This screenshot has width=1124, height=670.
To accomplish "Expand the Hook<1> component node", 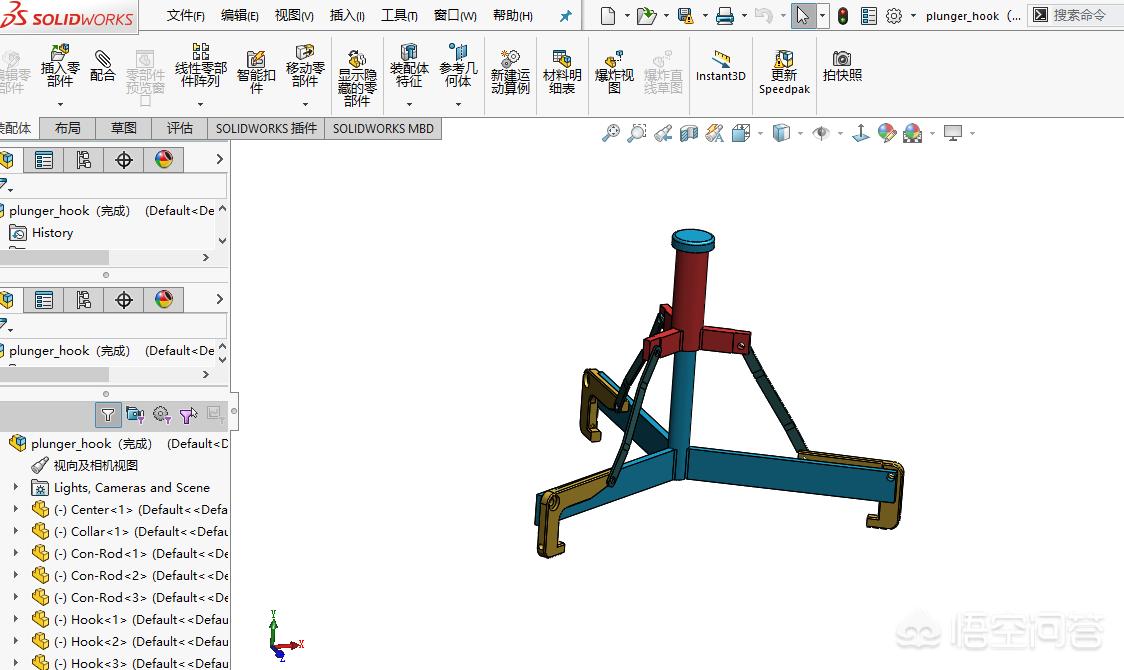I will (x=16, y=619).
